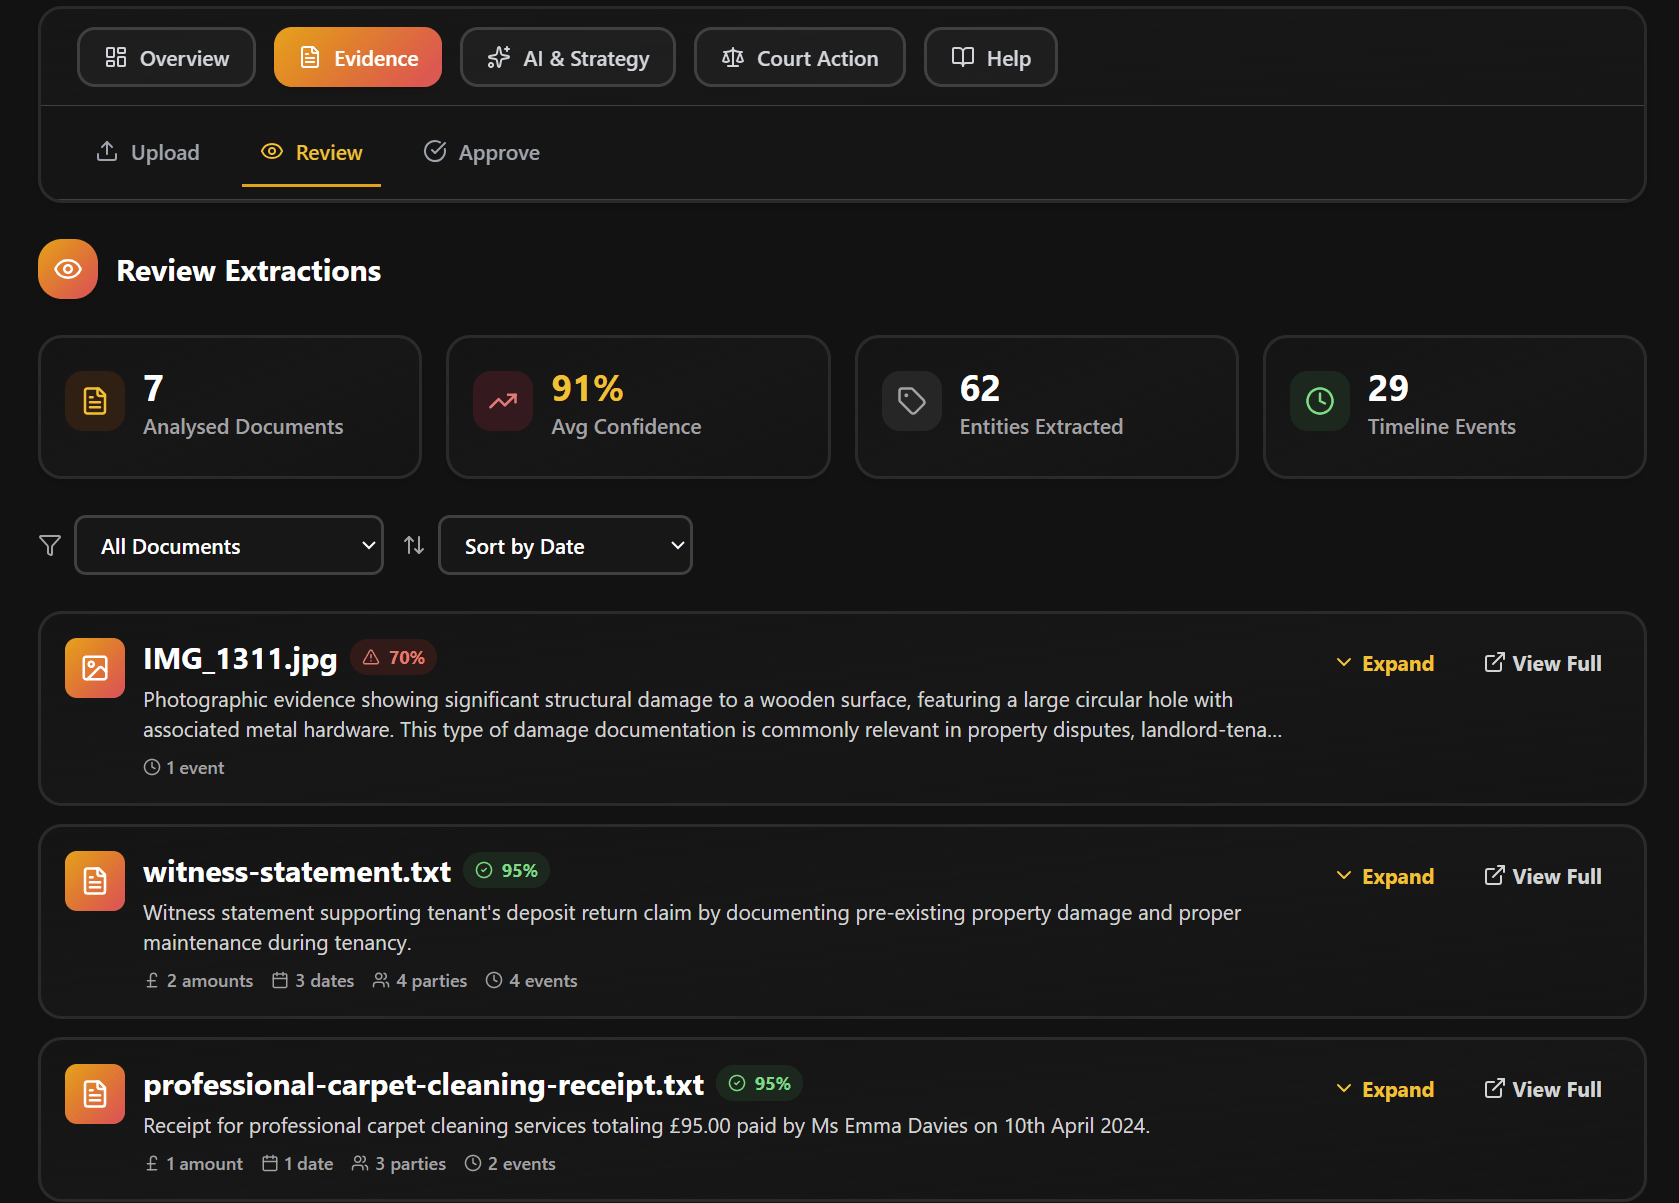Click the Timeline Events clock icon
The image size is (1679, 1203).
click(x=1319, y=401)
